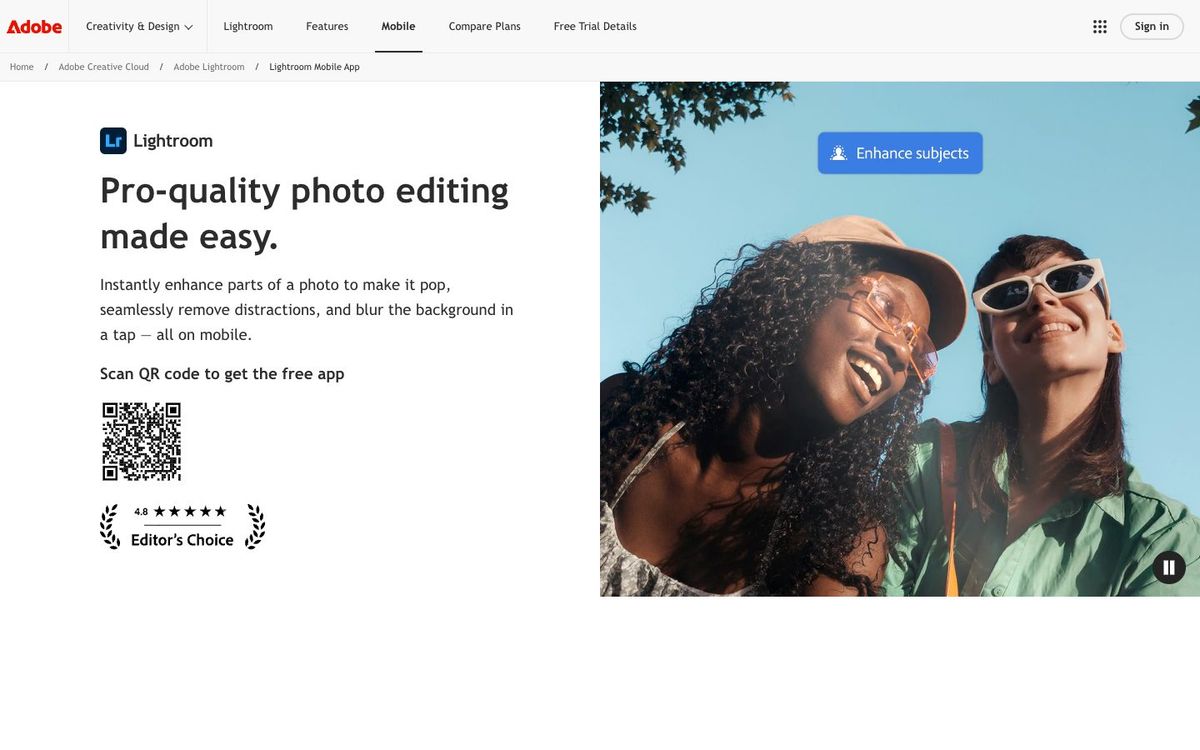Image resolution: width=1200 pixels, height=750 pixels.
Task: Click the Instantly enhance parts paragraph
Action: click(306, 310)
